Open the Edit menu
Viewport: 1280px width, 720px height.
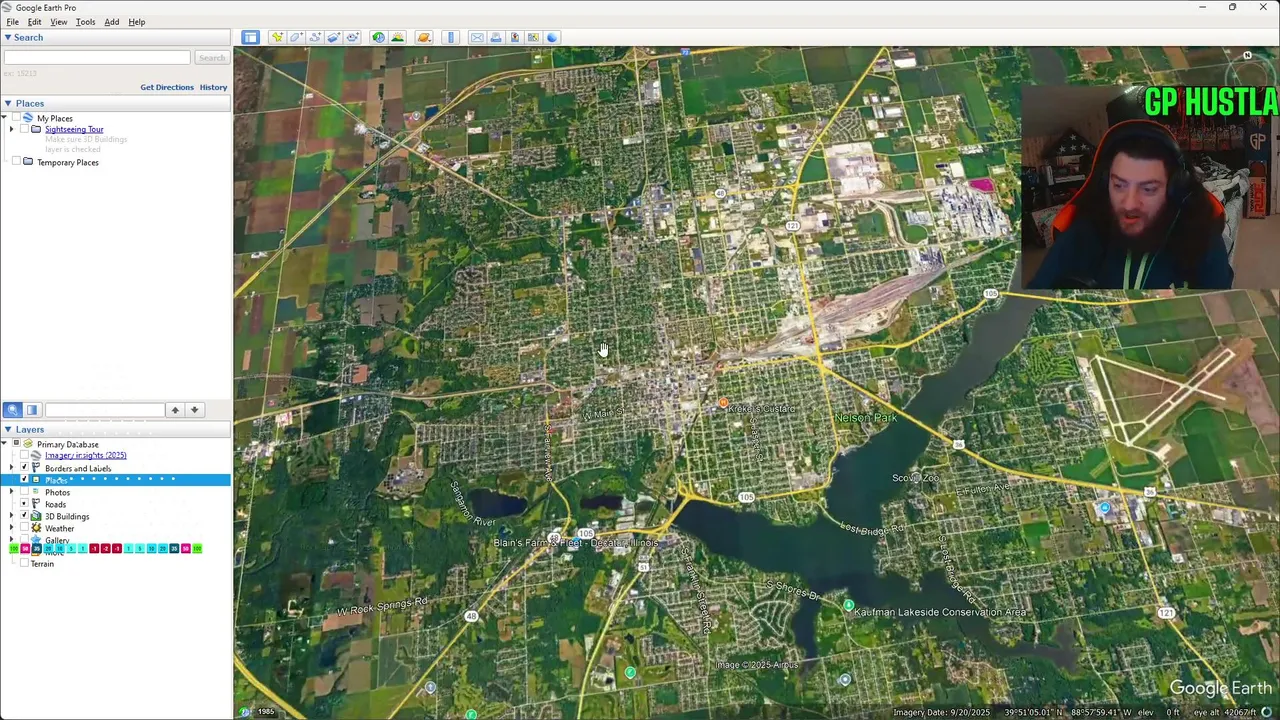point(34,22)
